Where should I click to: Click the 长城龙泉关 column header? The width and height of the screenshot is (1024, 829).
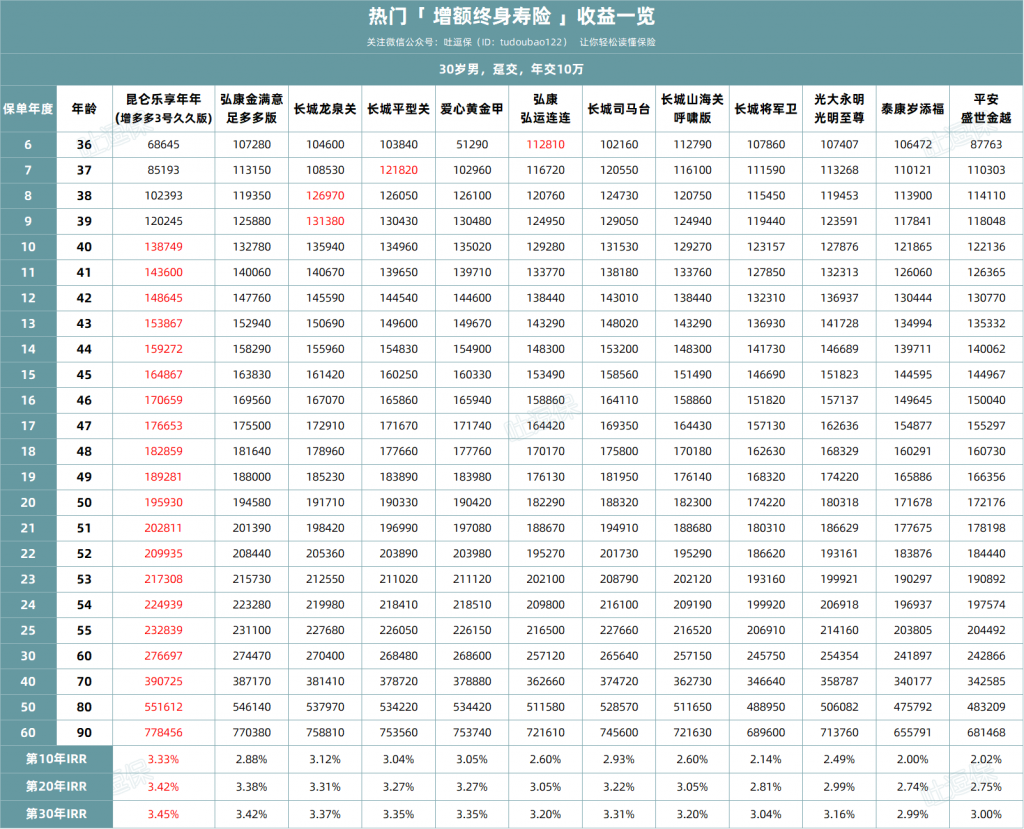pyautogui.click(x=325, y=109)
